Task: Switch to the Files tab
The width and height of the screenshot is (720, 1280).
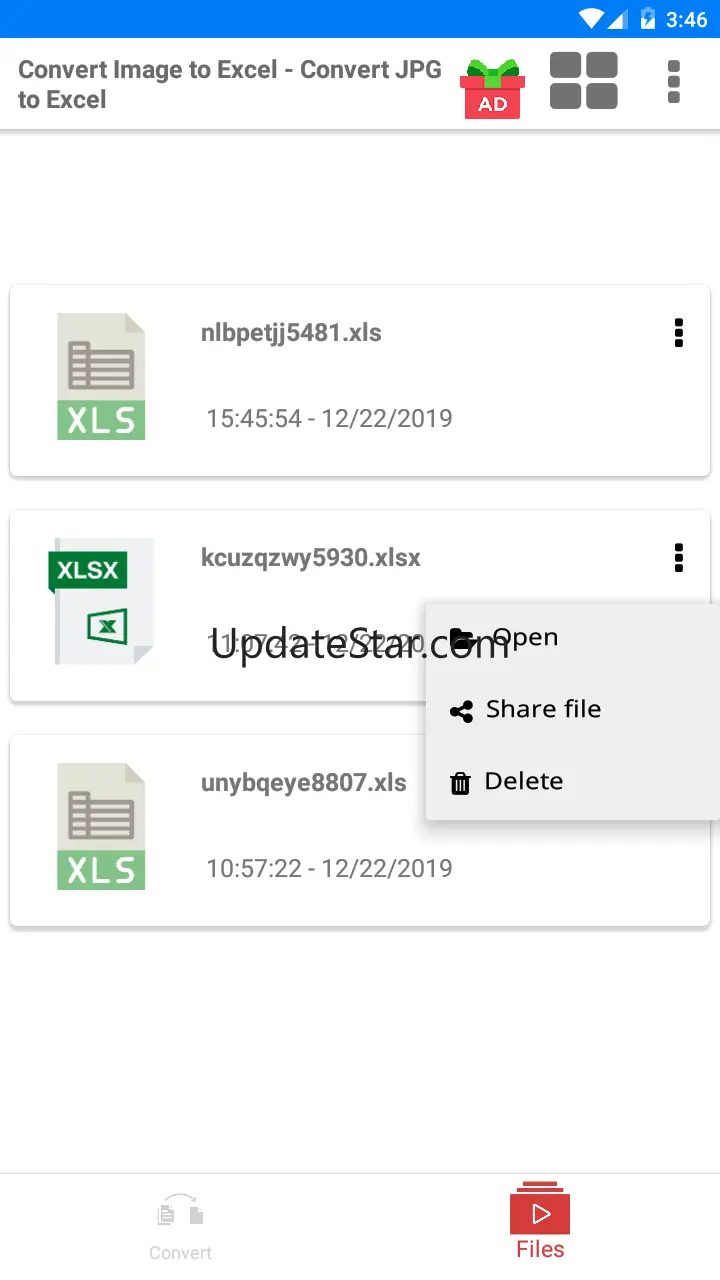Action: (x=540, y=1224)
